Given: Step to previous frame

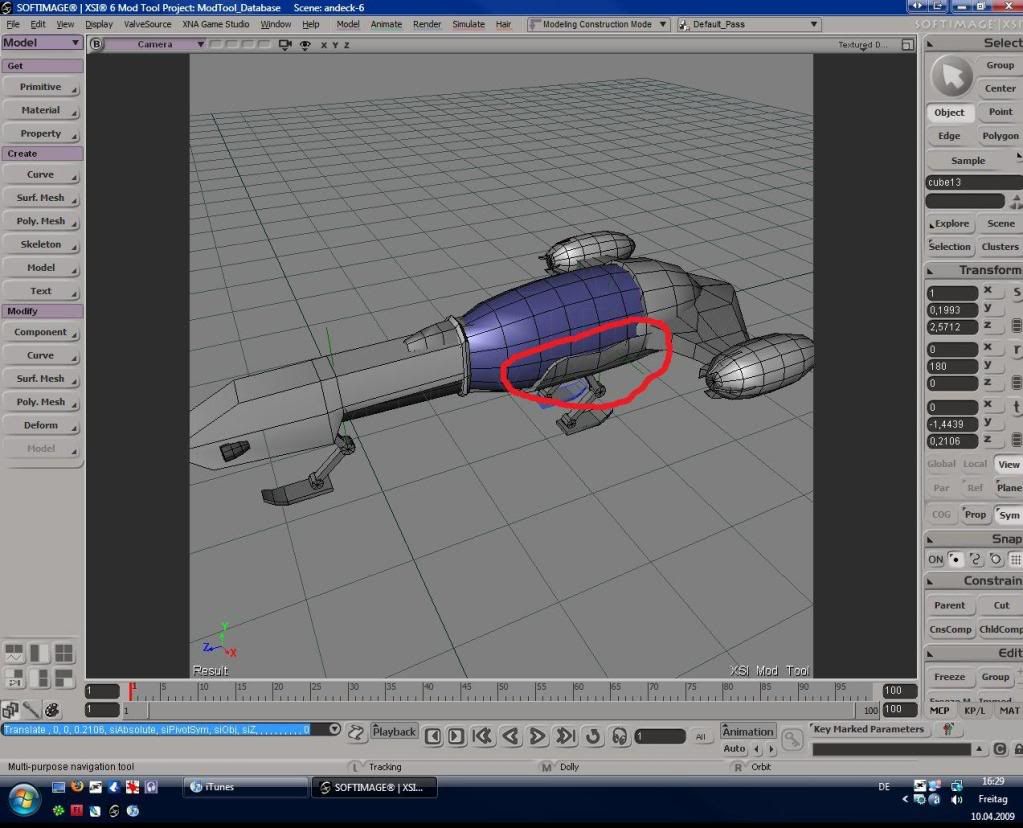Looking at the screenshot, I should click(433, 737).
